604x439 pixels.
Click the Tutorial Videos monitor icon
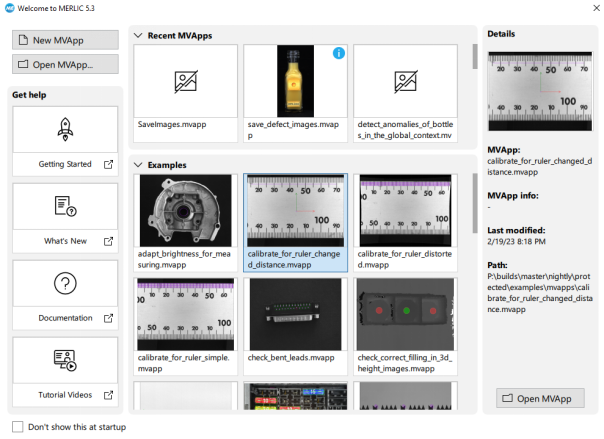[65, 360]
